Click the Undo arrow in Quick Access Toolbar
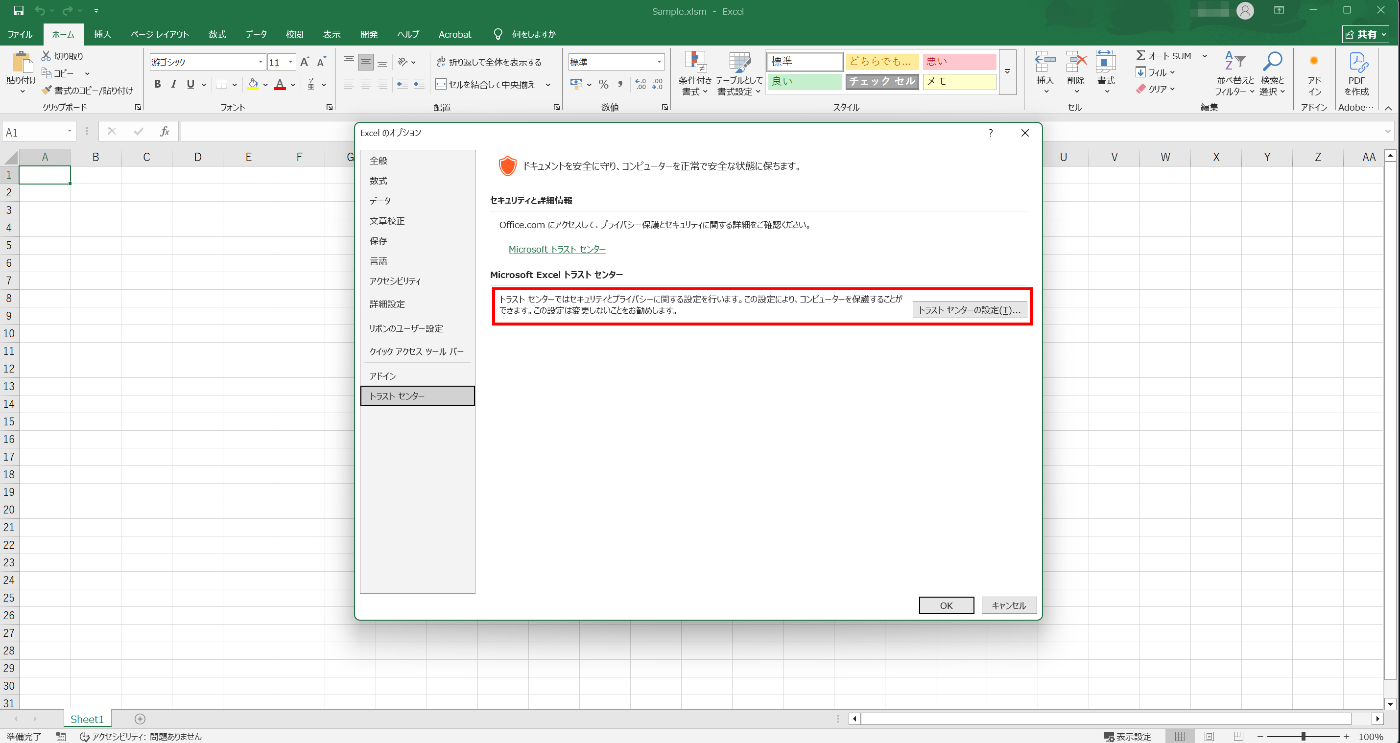Viewport: 1400px width, 743px height. pos(40,10)
